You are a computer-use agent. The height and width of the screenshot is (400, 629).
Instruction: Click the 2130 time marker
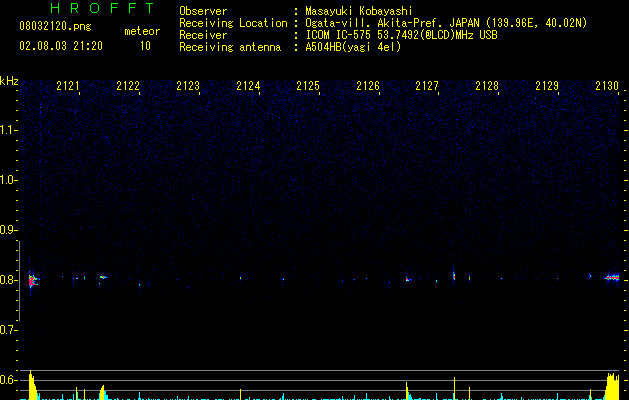pos(607,86)
